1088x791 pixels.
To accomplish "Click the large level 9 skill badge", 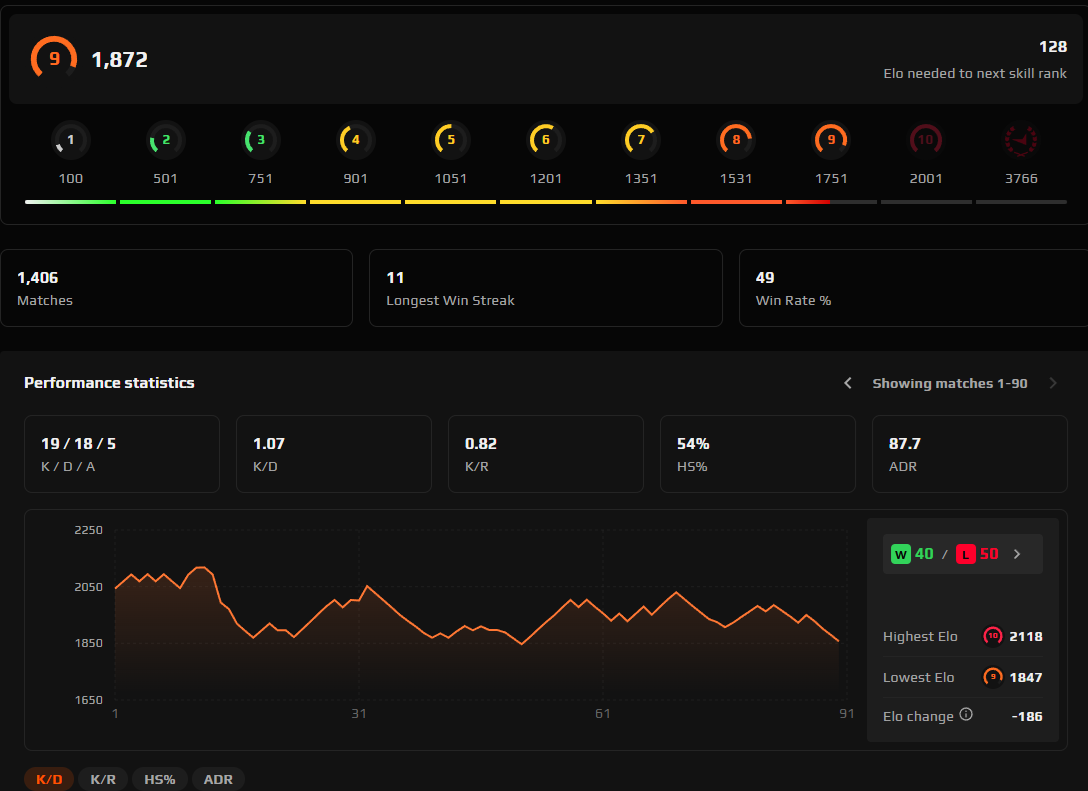I will pyautogui.click(x=53, y=58).
